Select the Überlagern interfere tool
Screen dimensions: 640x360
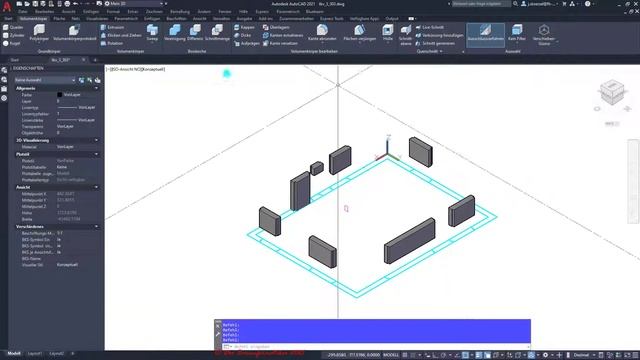click(276, 27)
